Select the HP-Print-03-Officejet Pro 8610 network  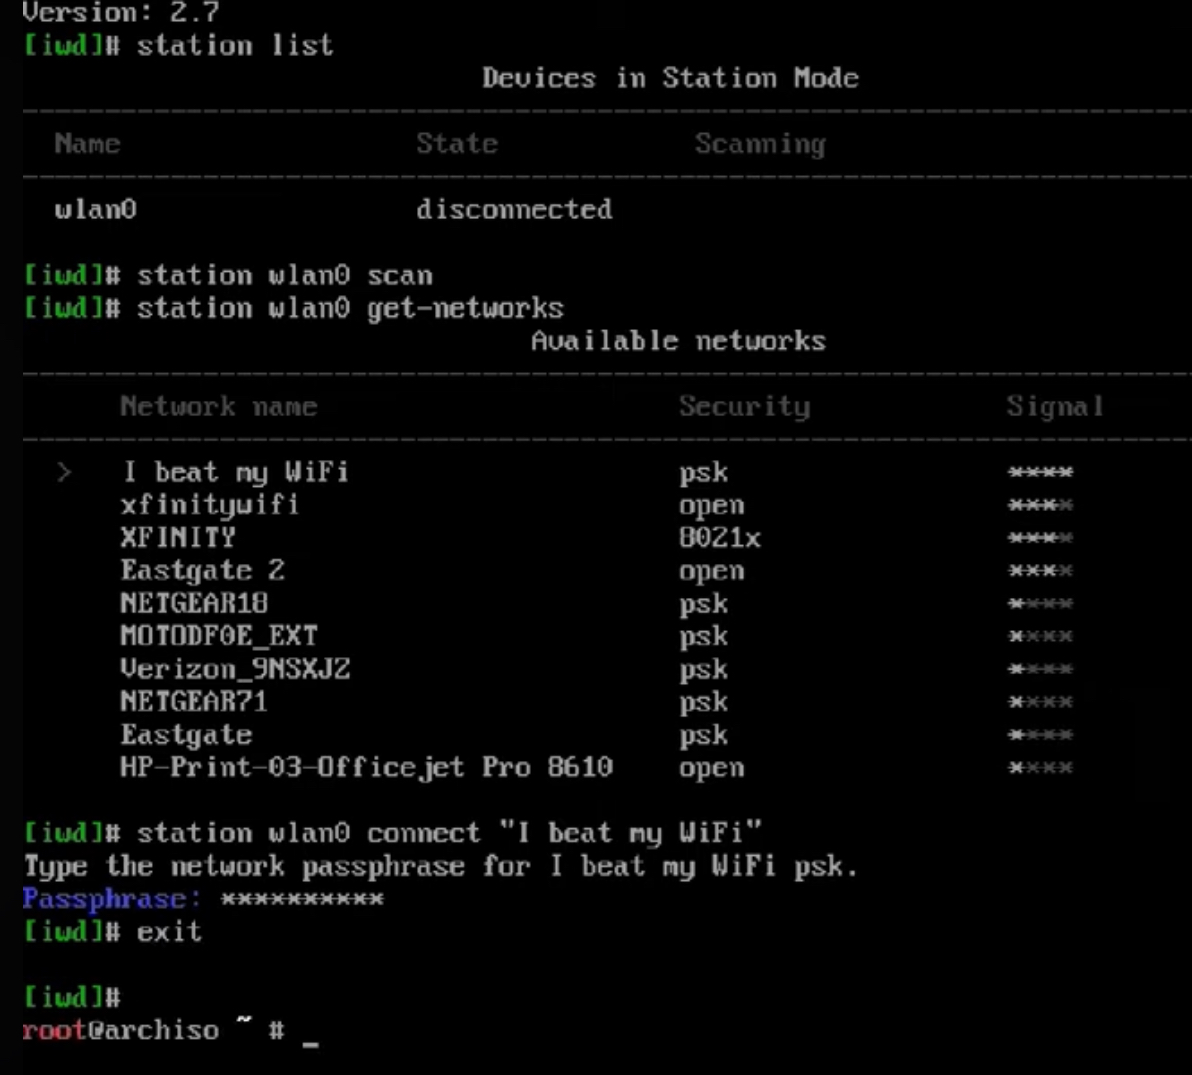366,767
